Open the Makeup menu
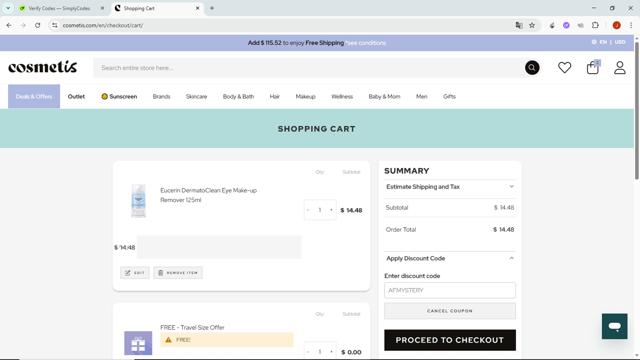The height and width of the screenshot is (360, 640). [305, 97]
